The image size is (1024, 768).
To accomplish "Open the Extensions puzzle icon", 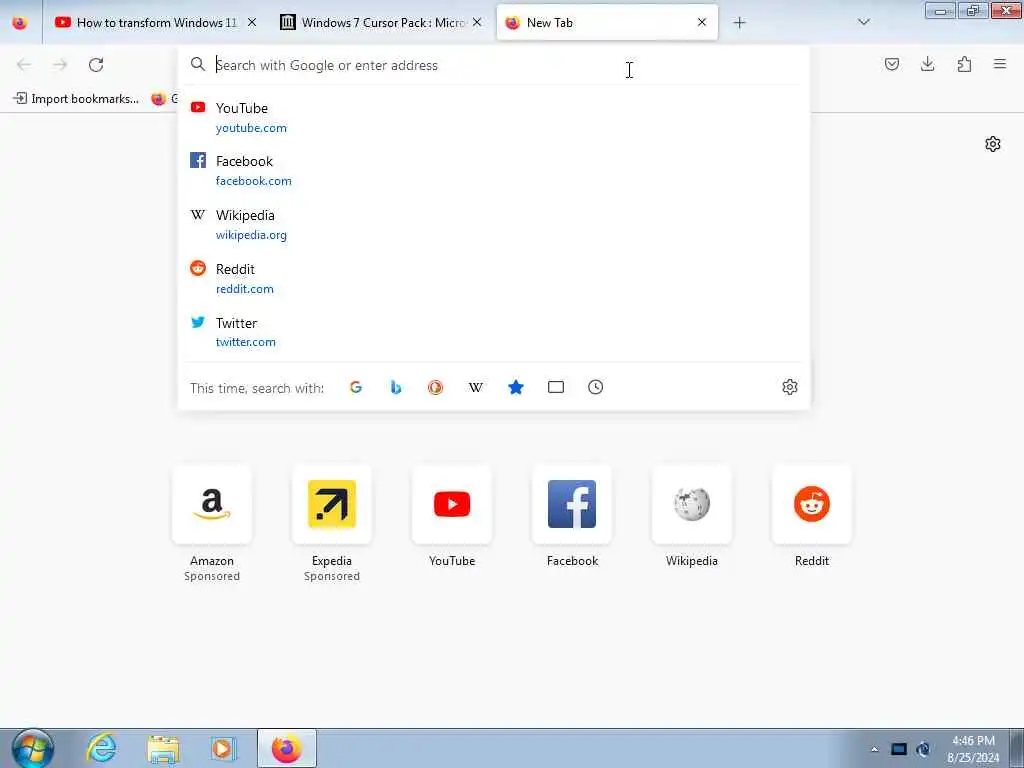I will tap(964, 64).
